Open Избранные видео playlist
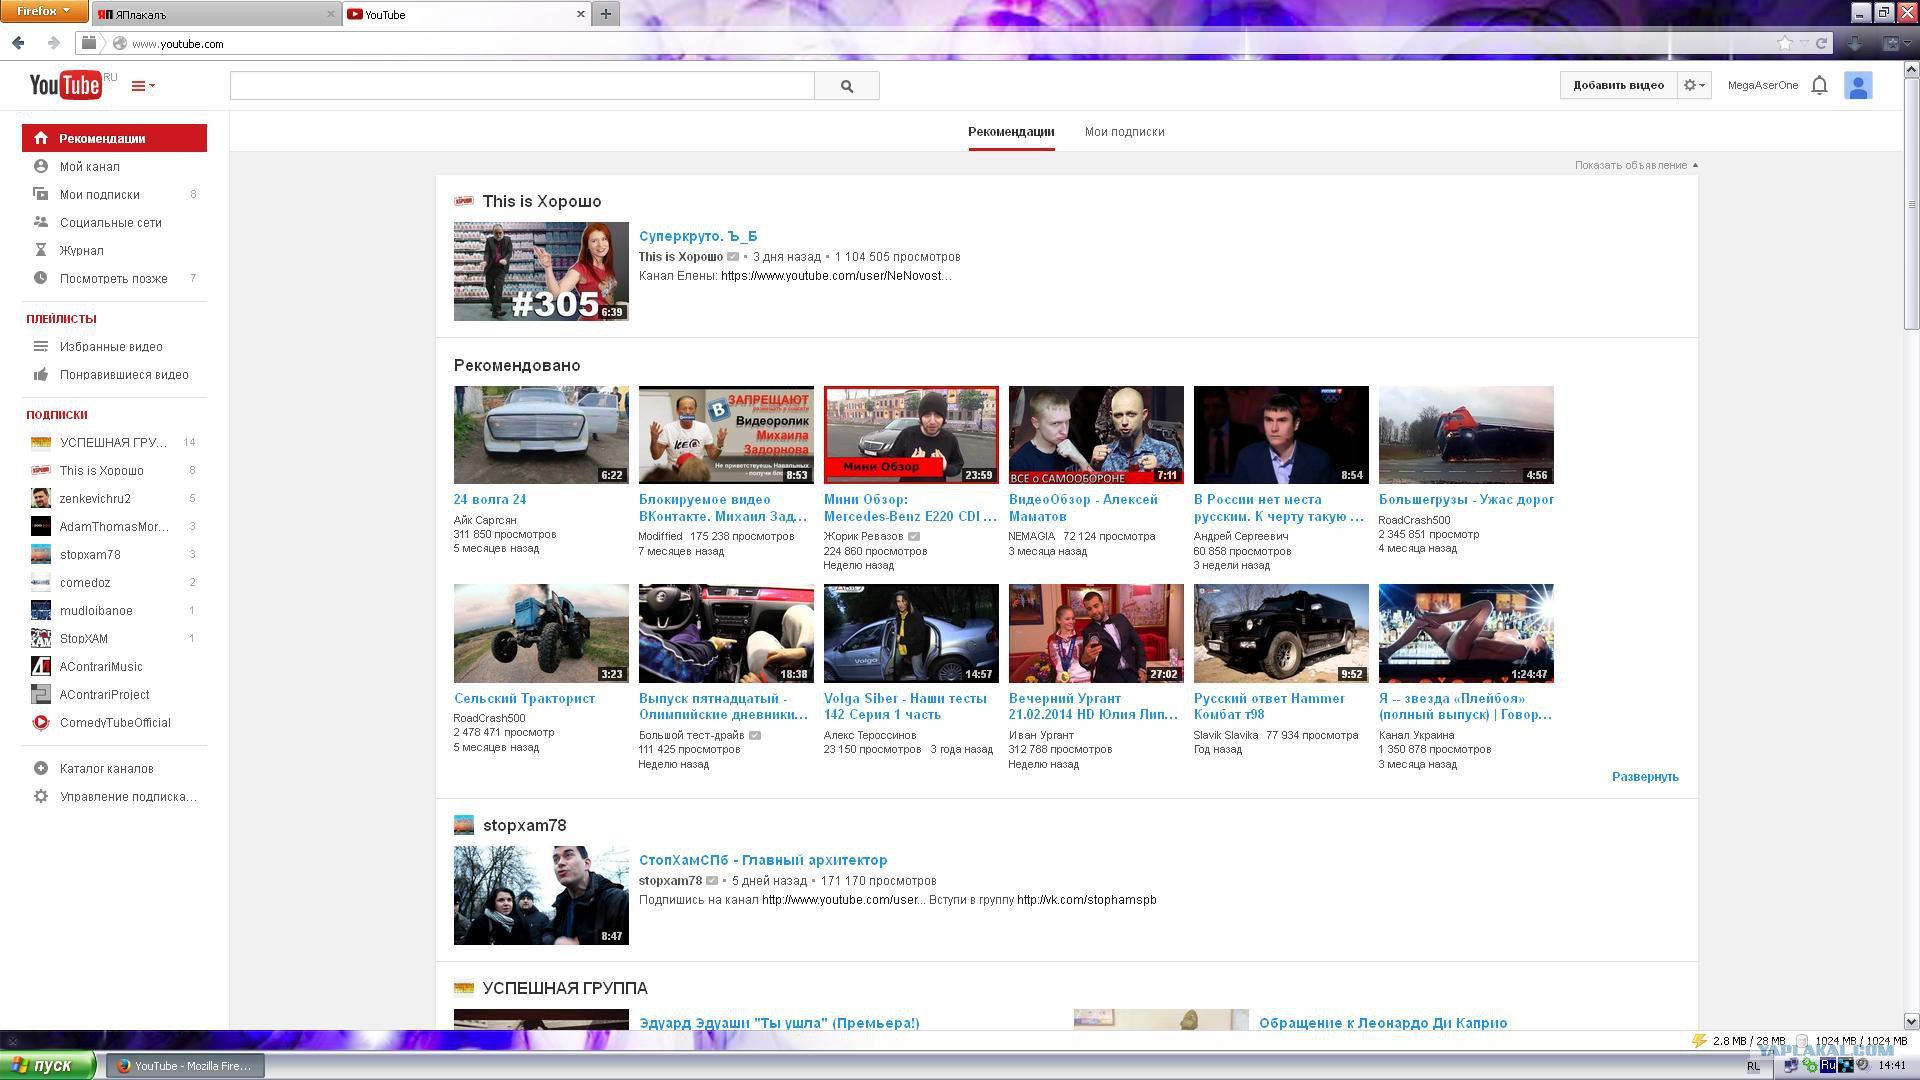 click(x=114, y=346)
